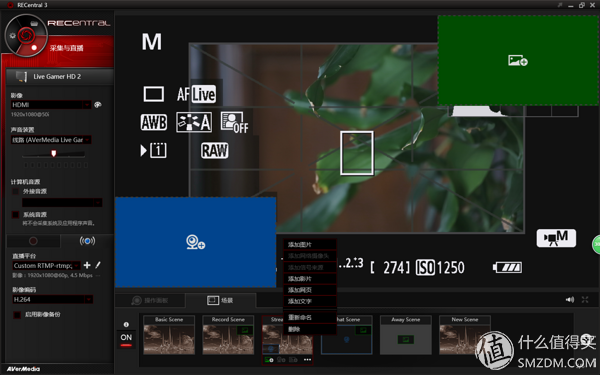The image size is (600, 375).
Task: Mute preview with the speaker icon
Action: 570,300
